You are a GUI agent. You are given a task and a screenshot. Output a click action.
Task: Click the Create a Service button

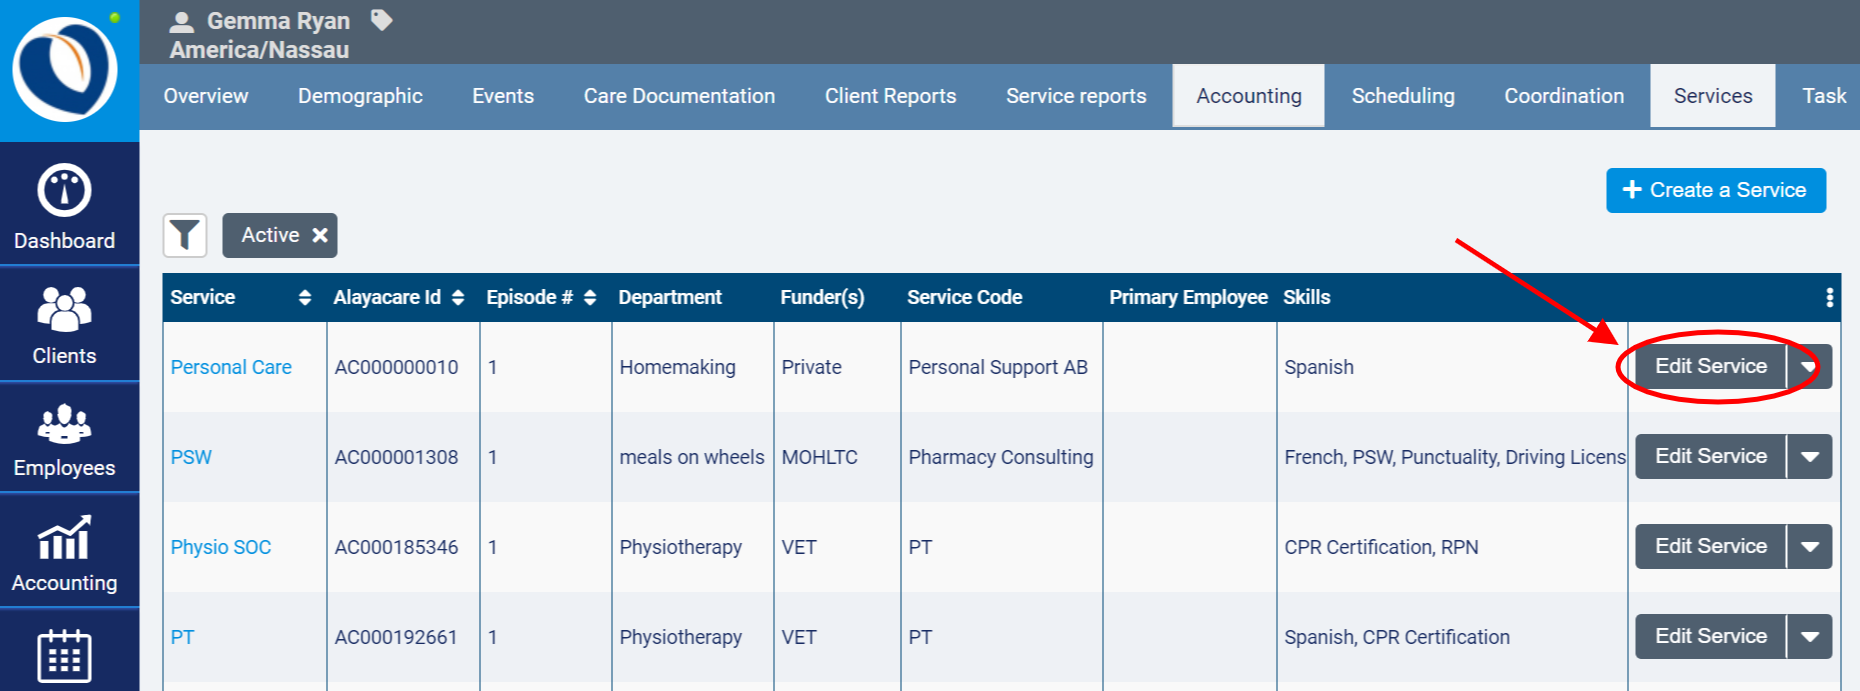click(1715, 190)
